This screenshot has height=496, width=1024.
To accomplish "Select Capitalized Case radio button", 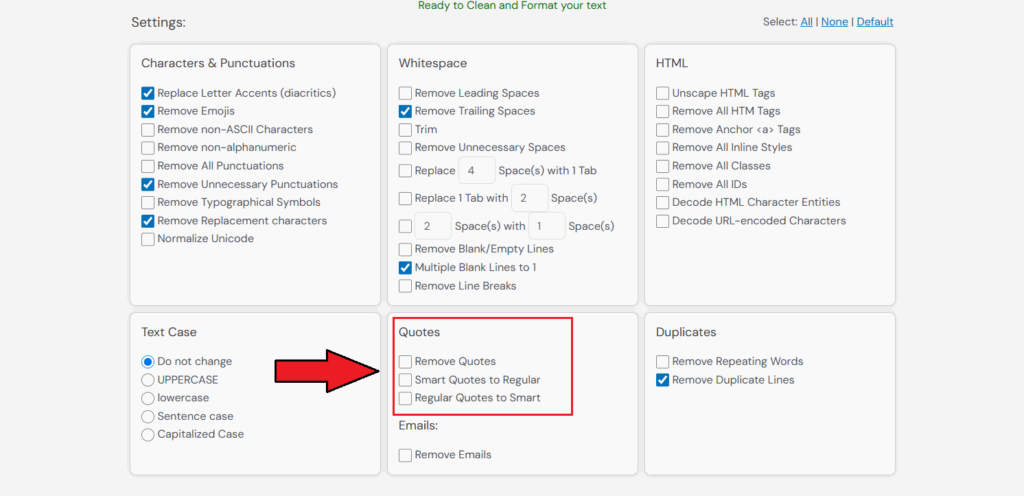I will pos(148,435).
